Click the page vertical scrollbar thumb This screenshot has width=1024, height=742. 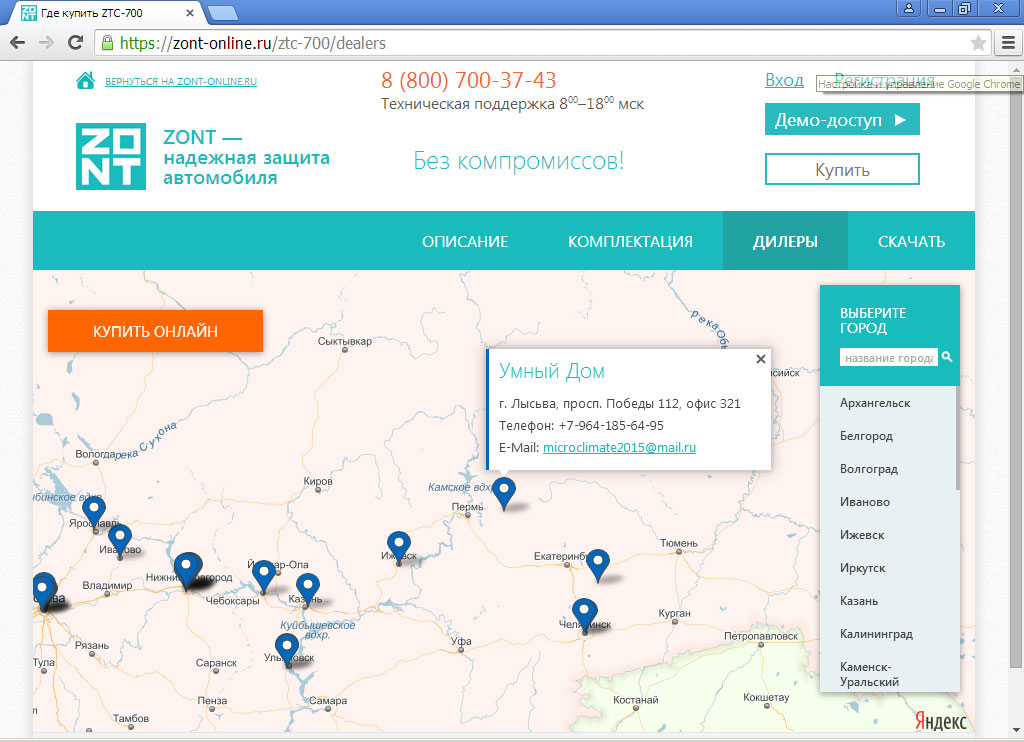[x=1016, y=372]
